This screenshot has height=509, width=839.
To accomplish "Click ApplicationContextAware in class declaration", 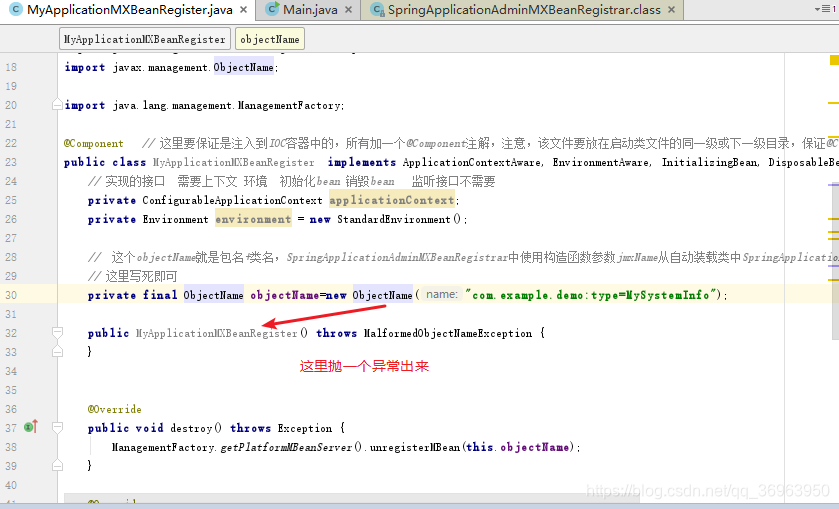I will (x=471, y=162).
